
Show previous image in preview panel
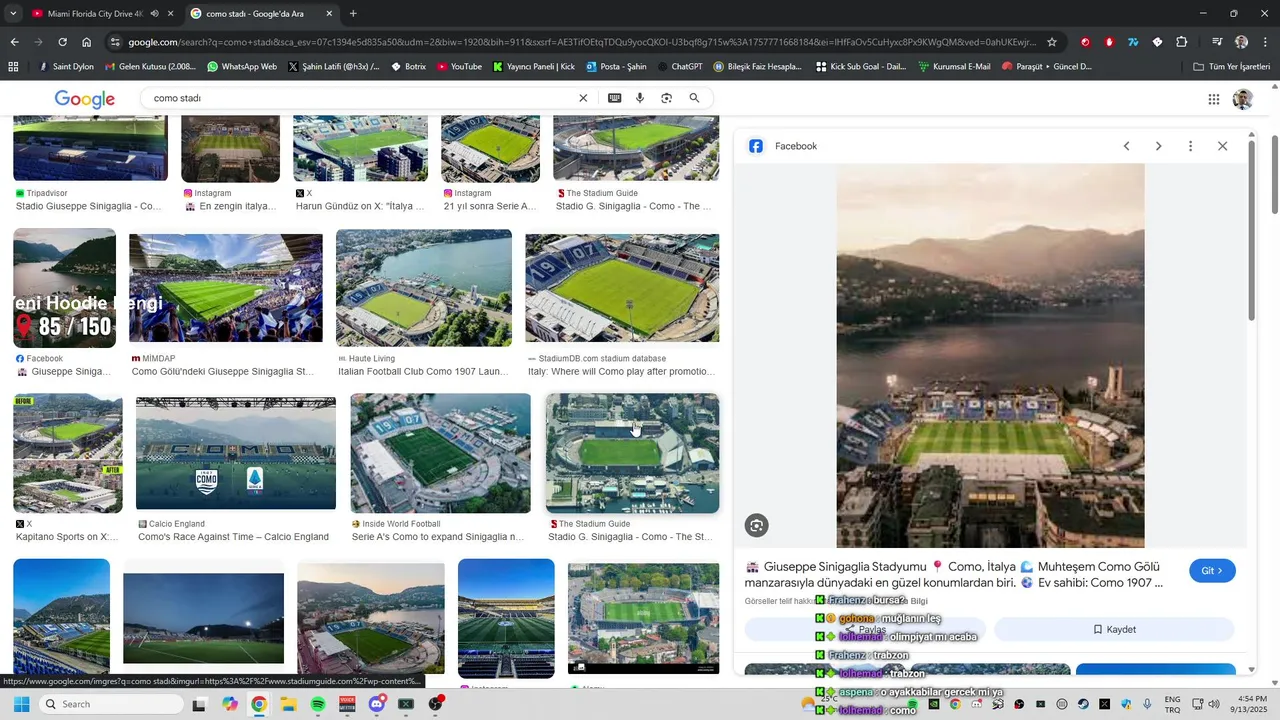(1127, 146)
